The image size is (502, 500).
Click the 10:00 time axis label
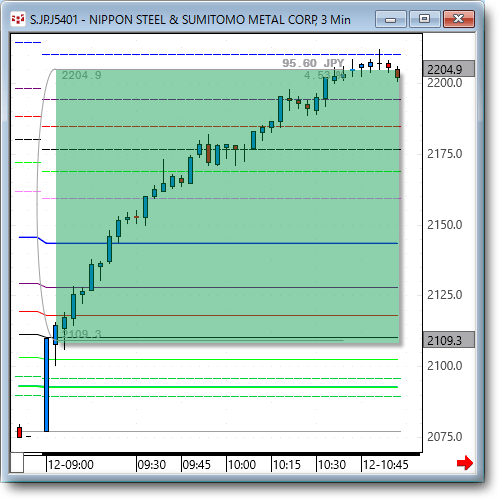pyautogui.click(x=242, y=464)
